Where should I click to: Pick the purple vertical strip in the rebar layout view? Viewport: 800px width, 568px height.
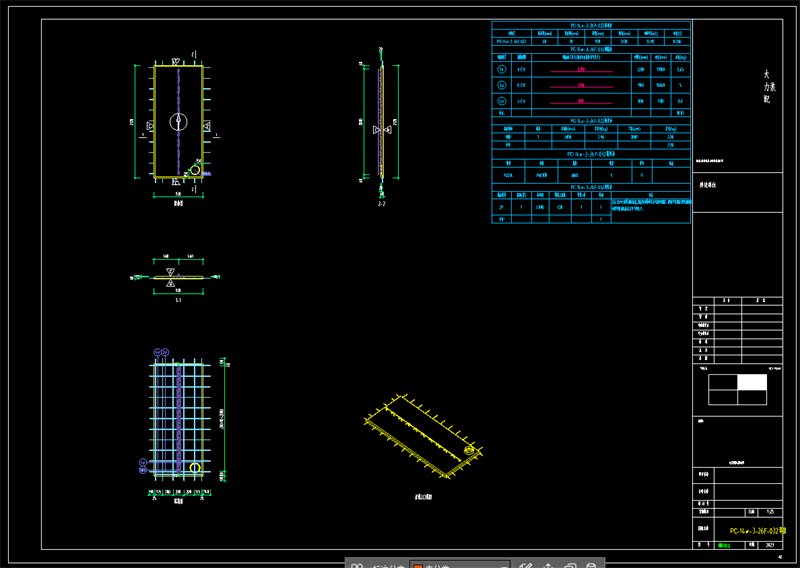(179, 418)
